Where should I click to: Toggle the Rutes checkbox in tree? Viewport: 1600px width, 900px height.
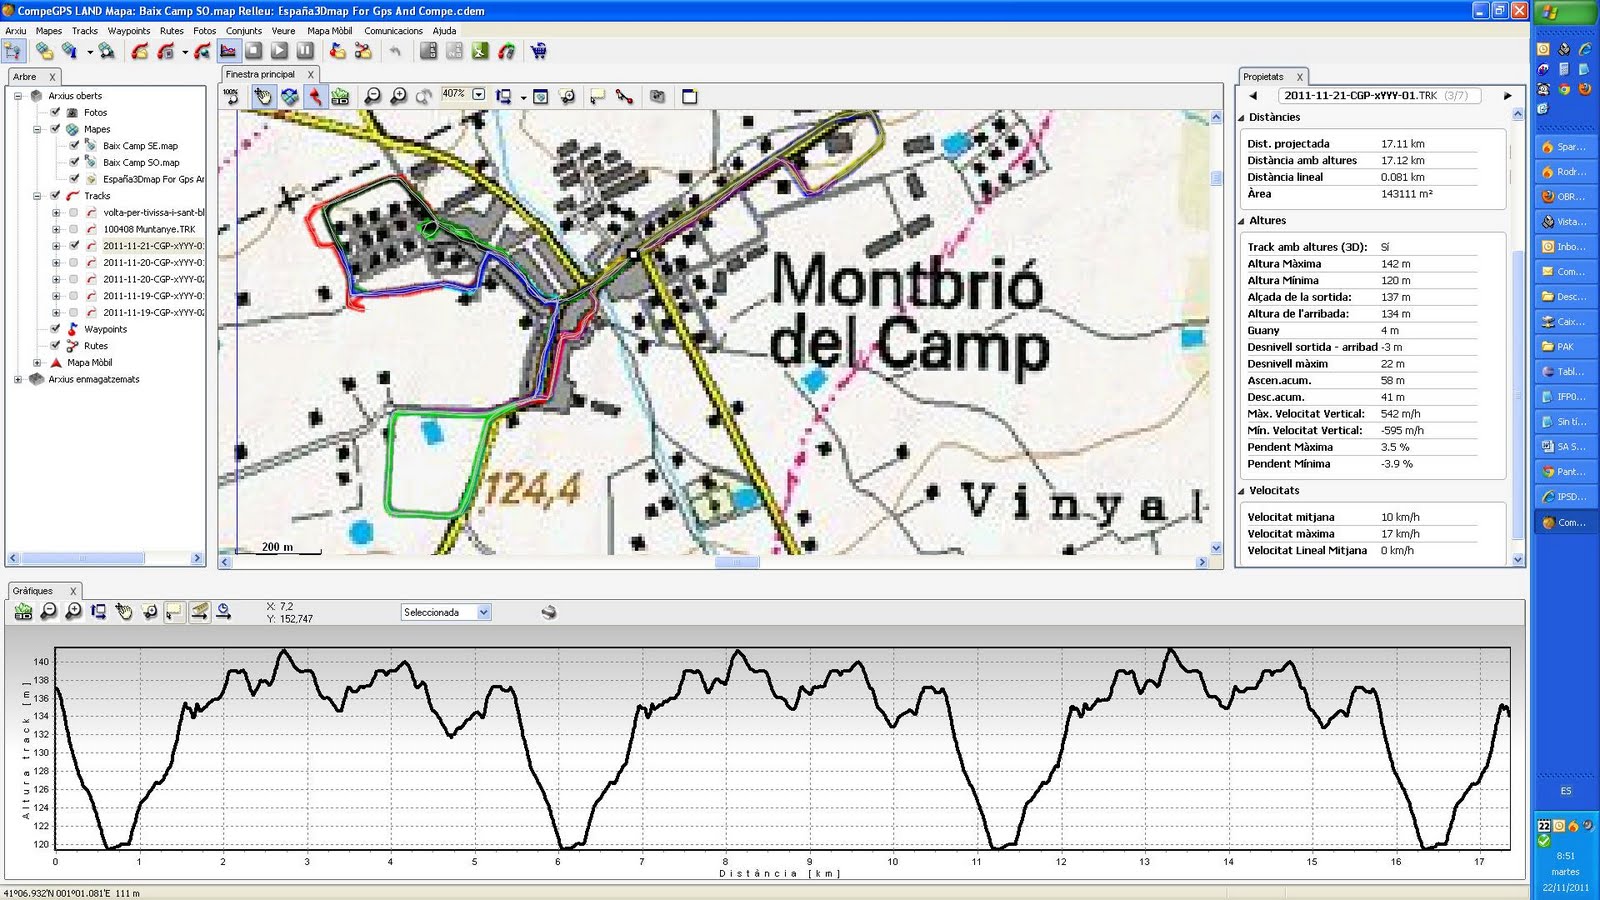[55, 346]
